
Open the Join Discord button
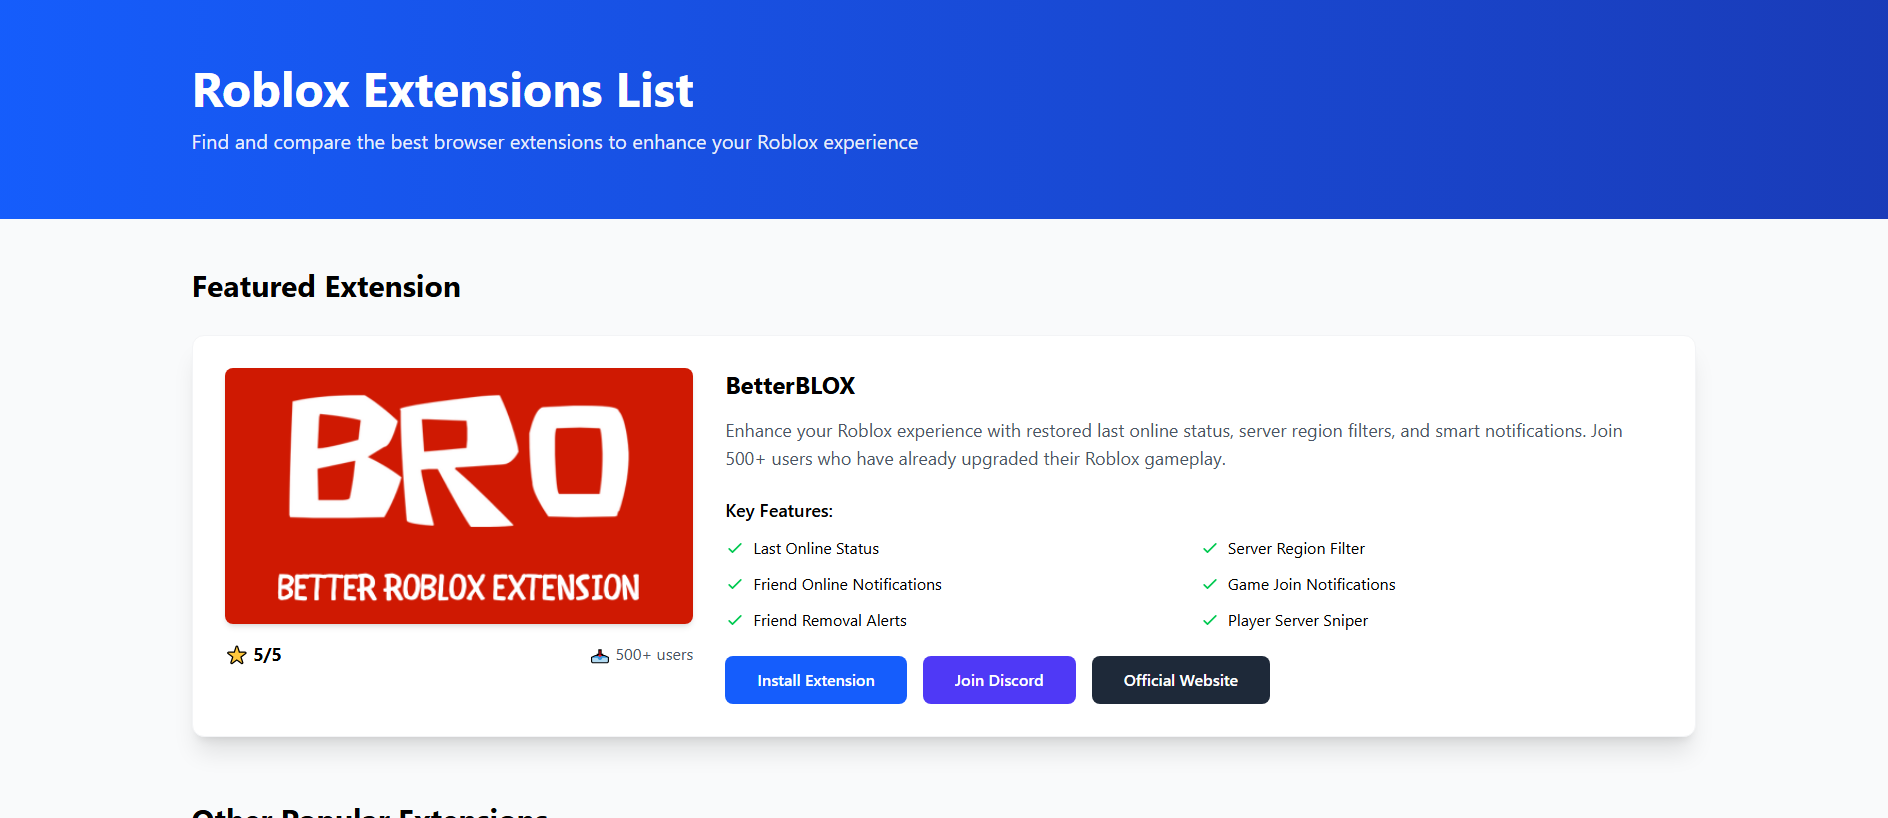999,680
